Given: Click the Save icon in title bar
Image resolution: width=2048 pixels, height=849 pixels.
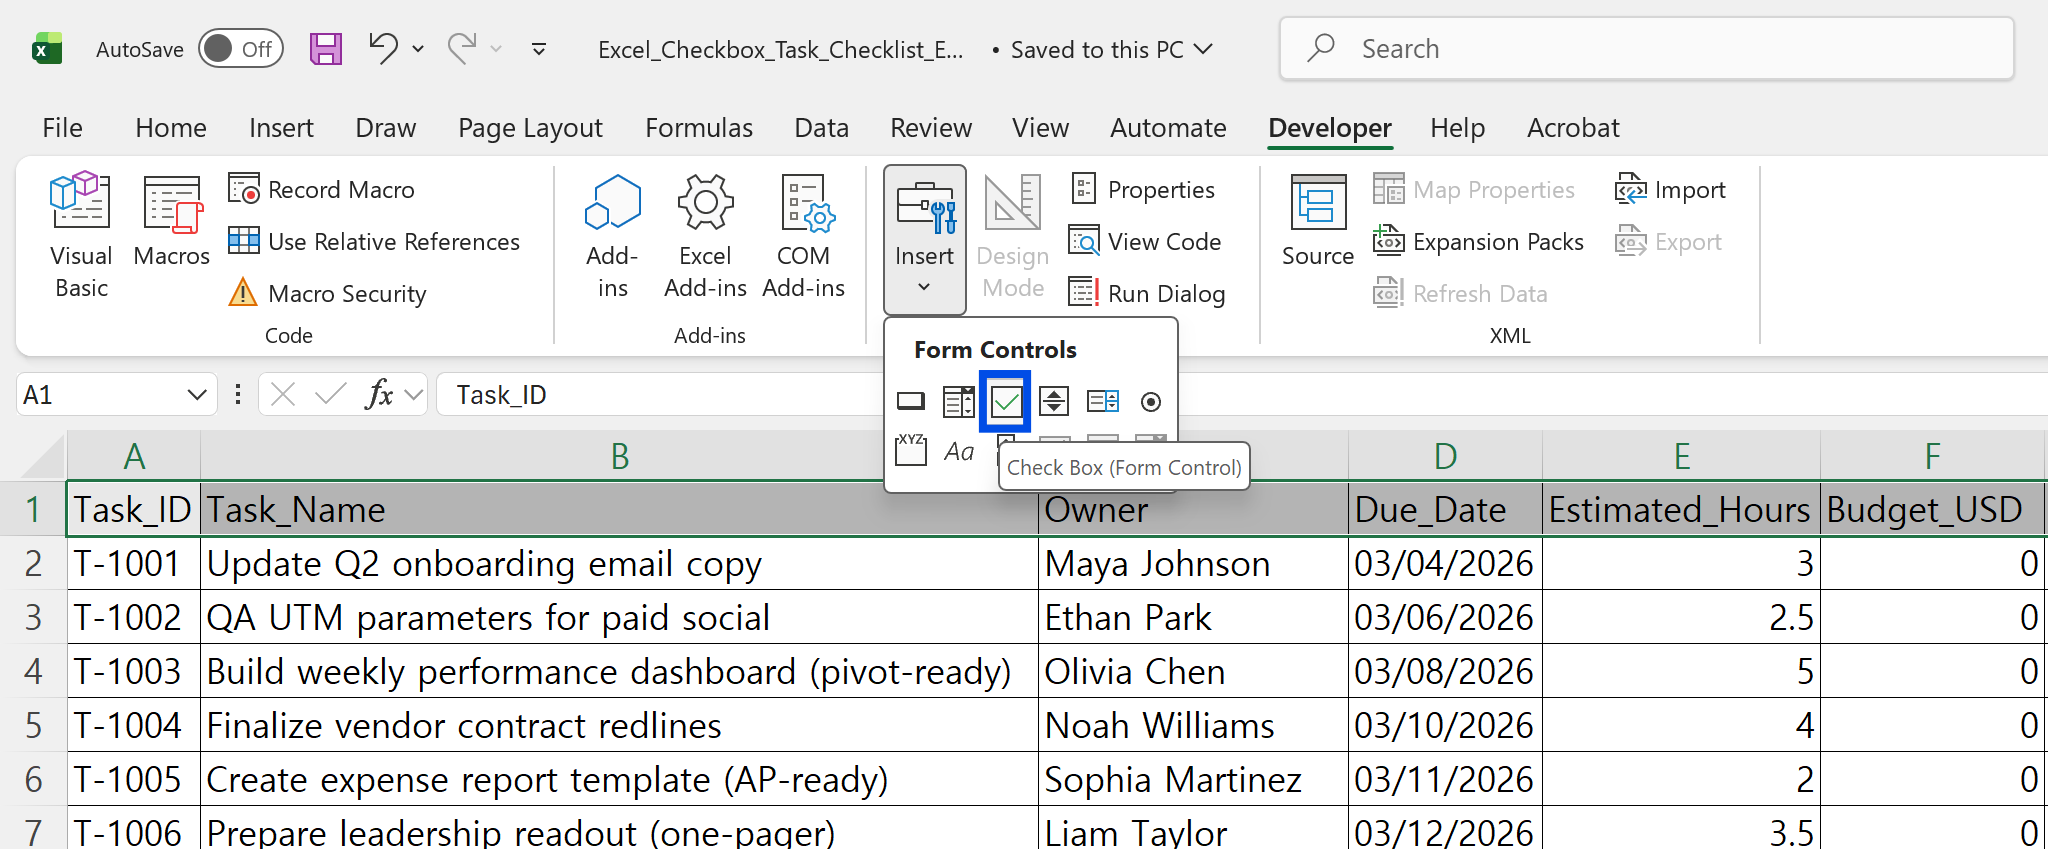Looking at the screenshot, I should (x=325, y=49).
